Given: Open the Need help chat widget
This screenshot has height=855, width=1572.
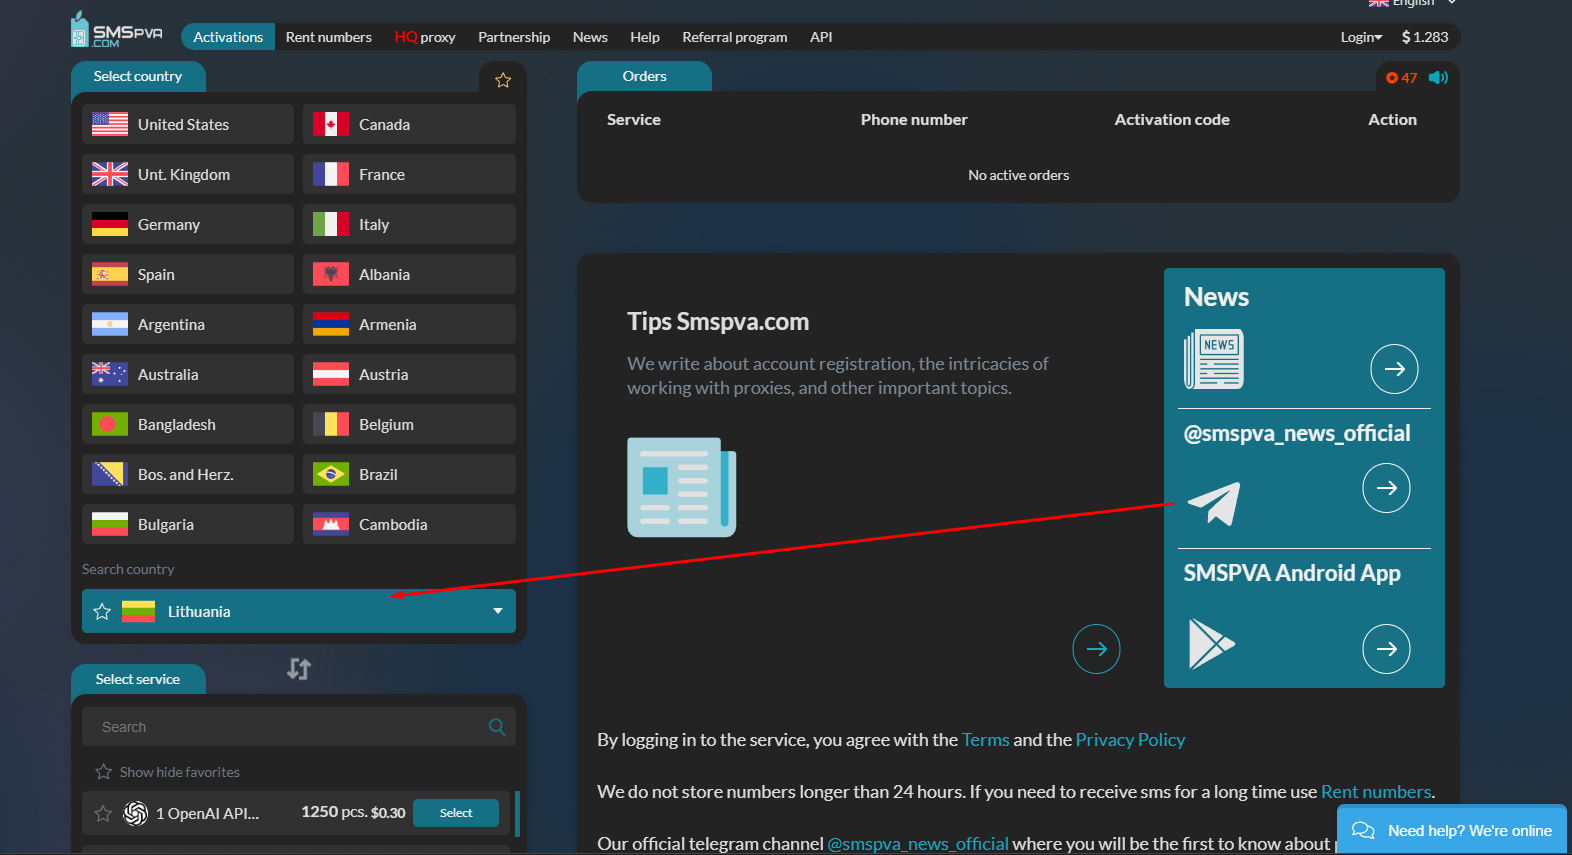Looking at the screenshot, I should tap(1452, 830).
